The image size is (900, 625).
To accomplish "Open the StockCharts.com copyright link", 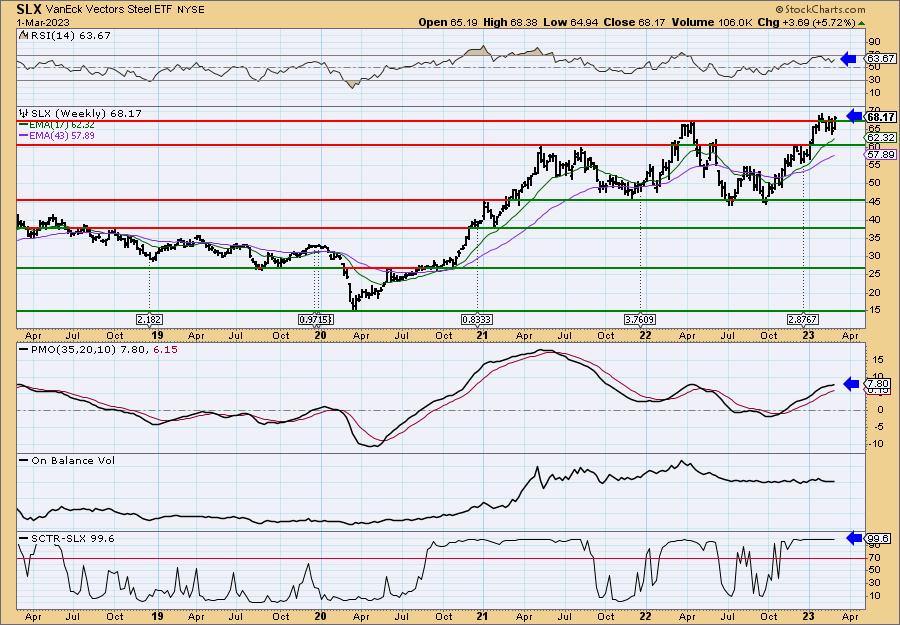I will tap(820, 9).
